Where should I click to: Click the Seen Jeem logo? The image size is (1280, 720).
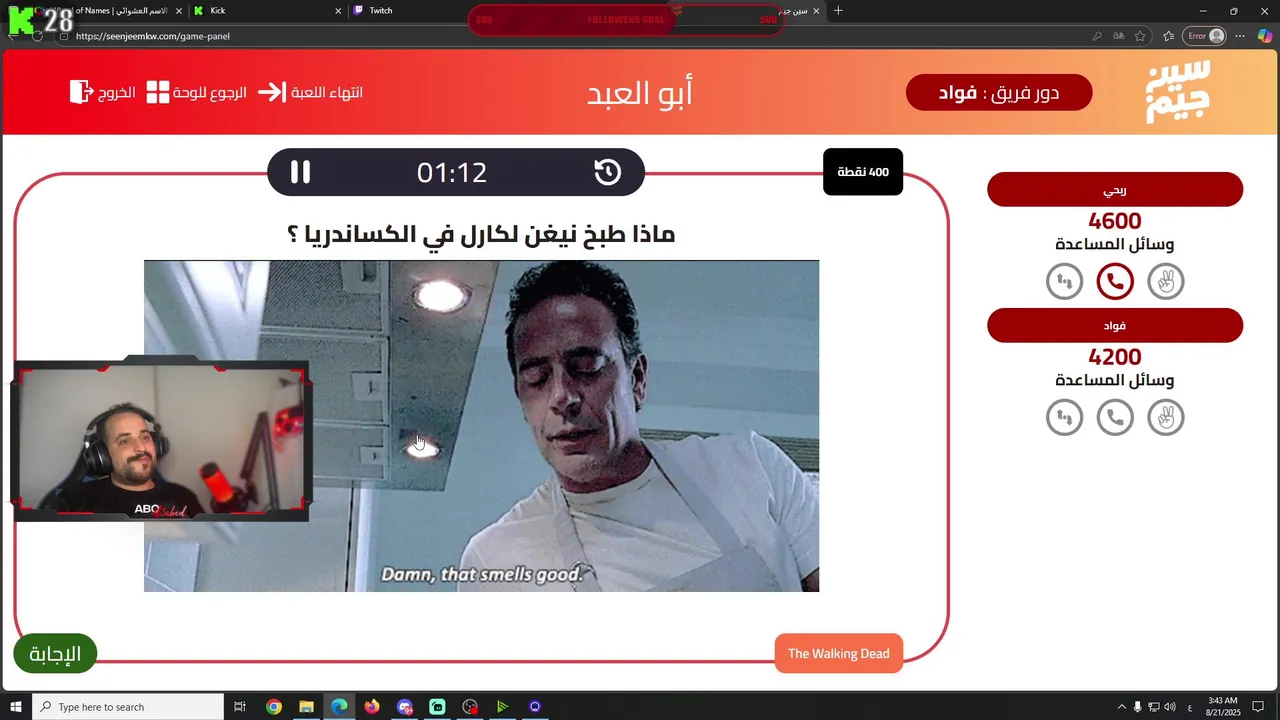point(1177,92)
